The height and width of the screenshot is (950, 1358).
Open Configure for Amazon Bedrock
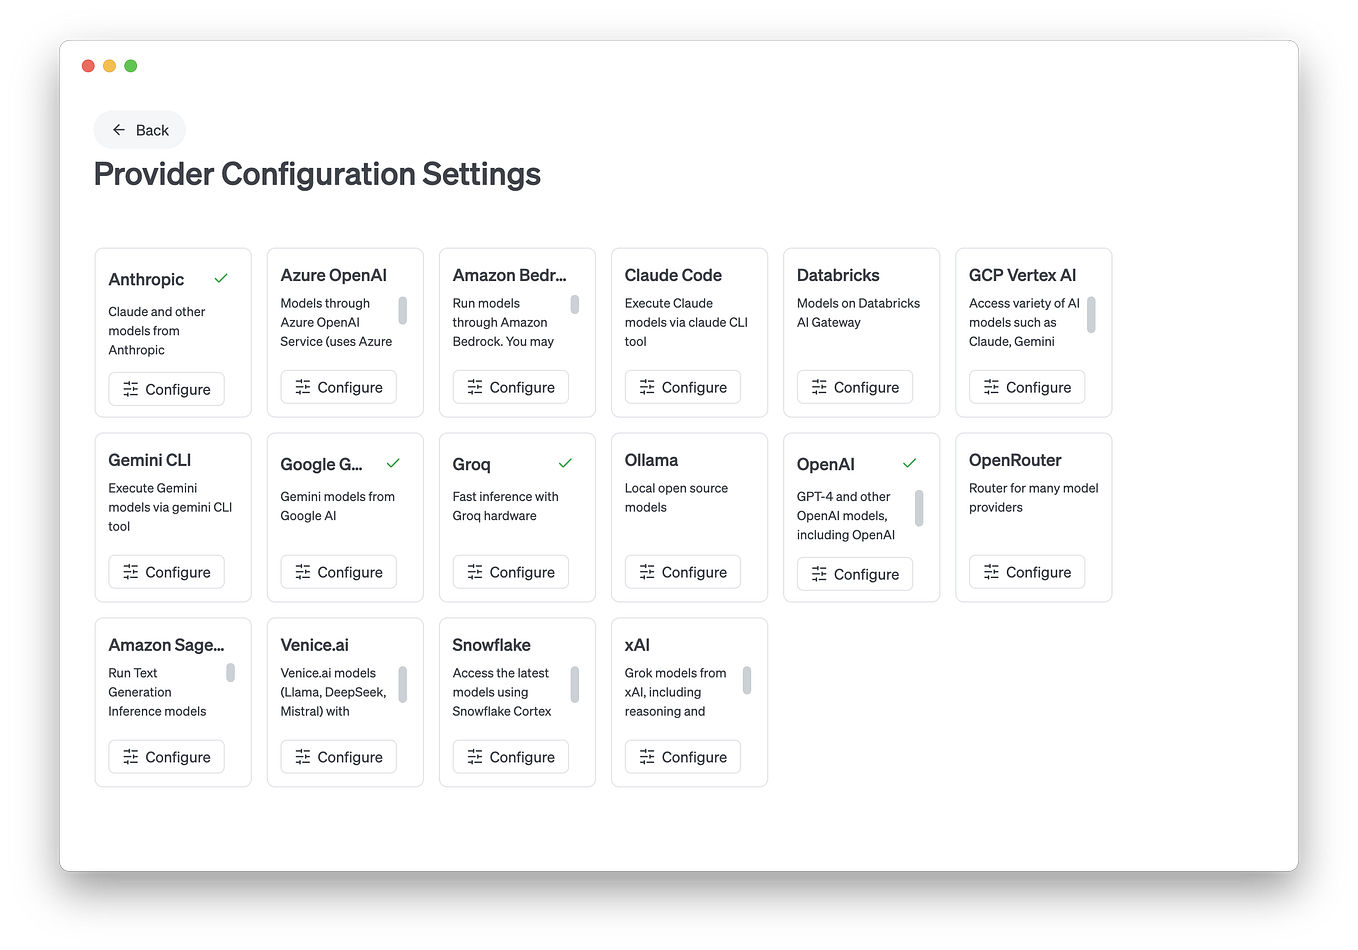[510, 386]
